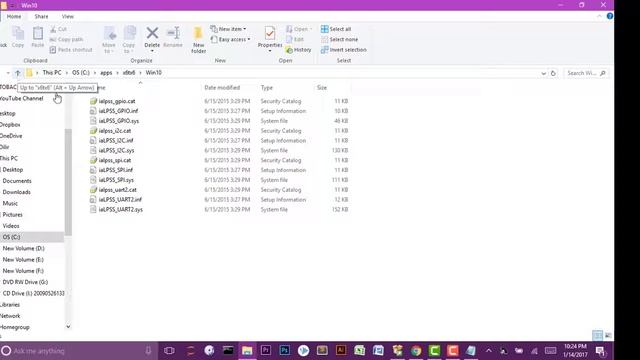The width and height of the screenshot is (640, 360).
Task: Create a New folder
Action: pyautogui.click(x=198, y=40)
